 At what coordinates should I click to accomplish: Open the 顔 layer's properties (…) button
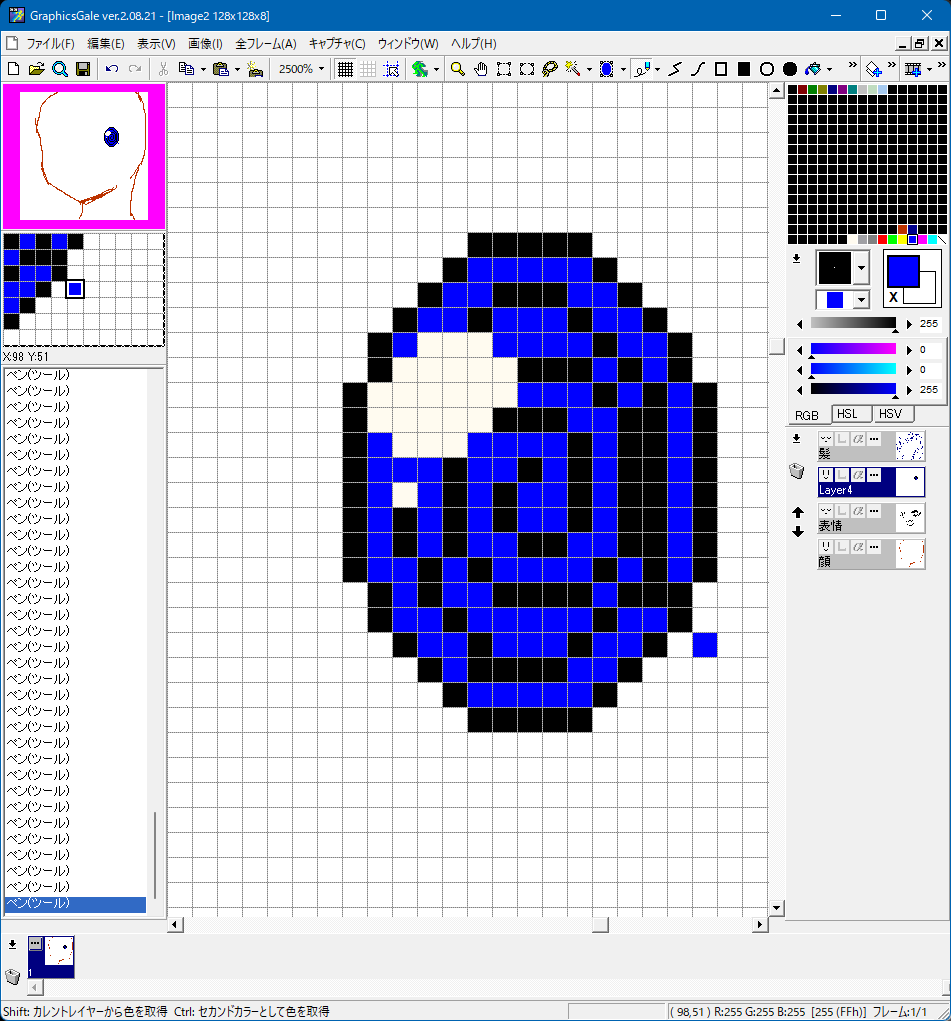click(x=873, y=547)
